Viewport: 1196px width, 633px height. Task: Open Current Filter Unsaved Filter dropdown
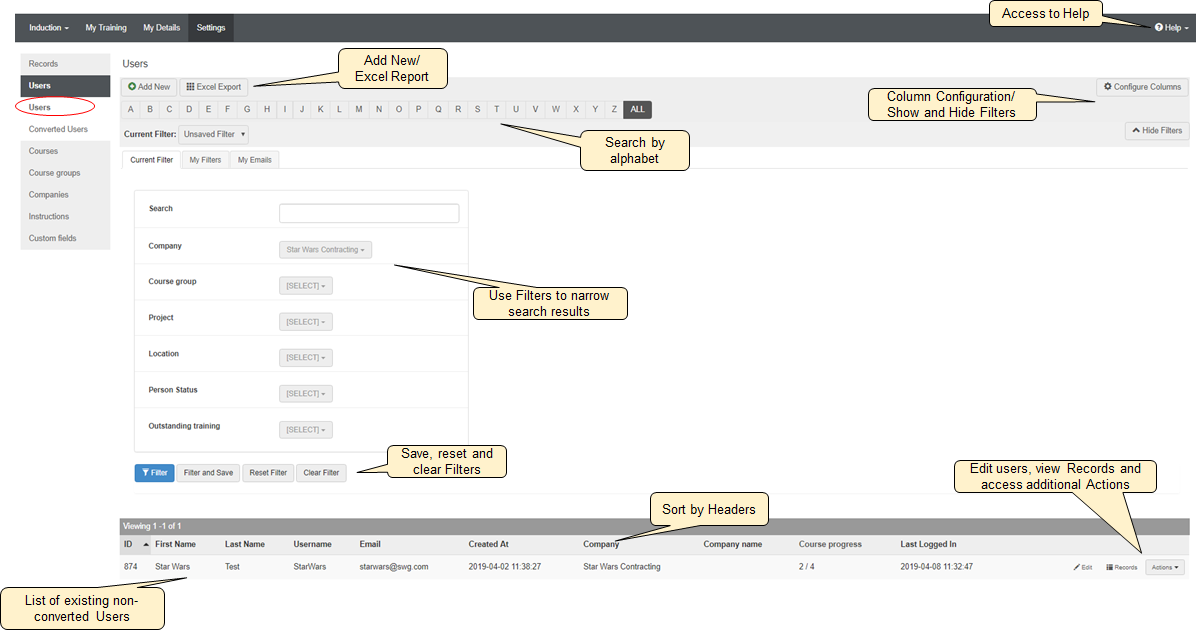coord(215,134)
